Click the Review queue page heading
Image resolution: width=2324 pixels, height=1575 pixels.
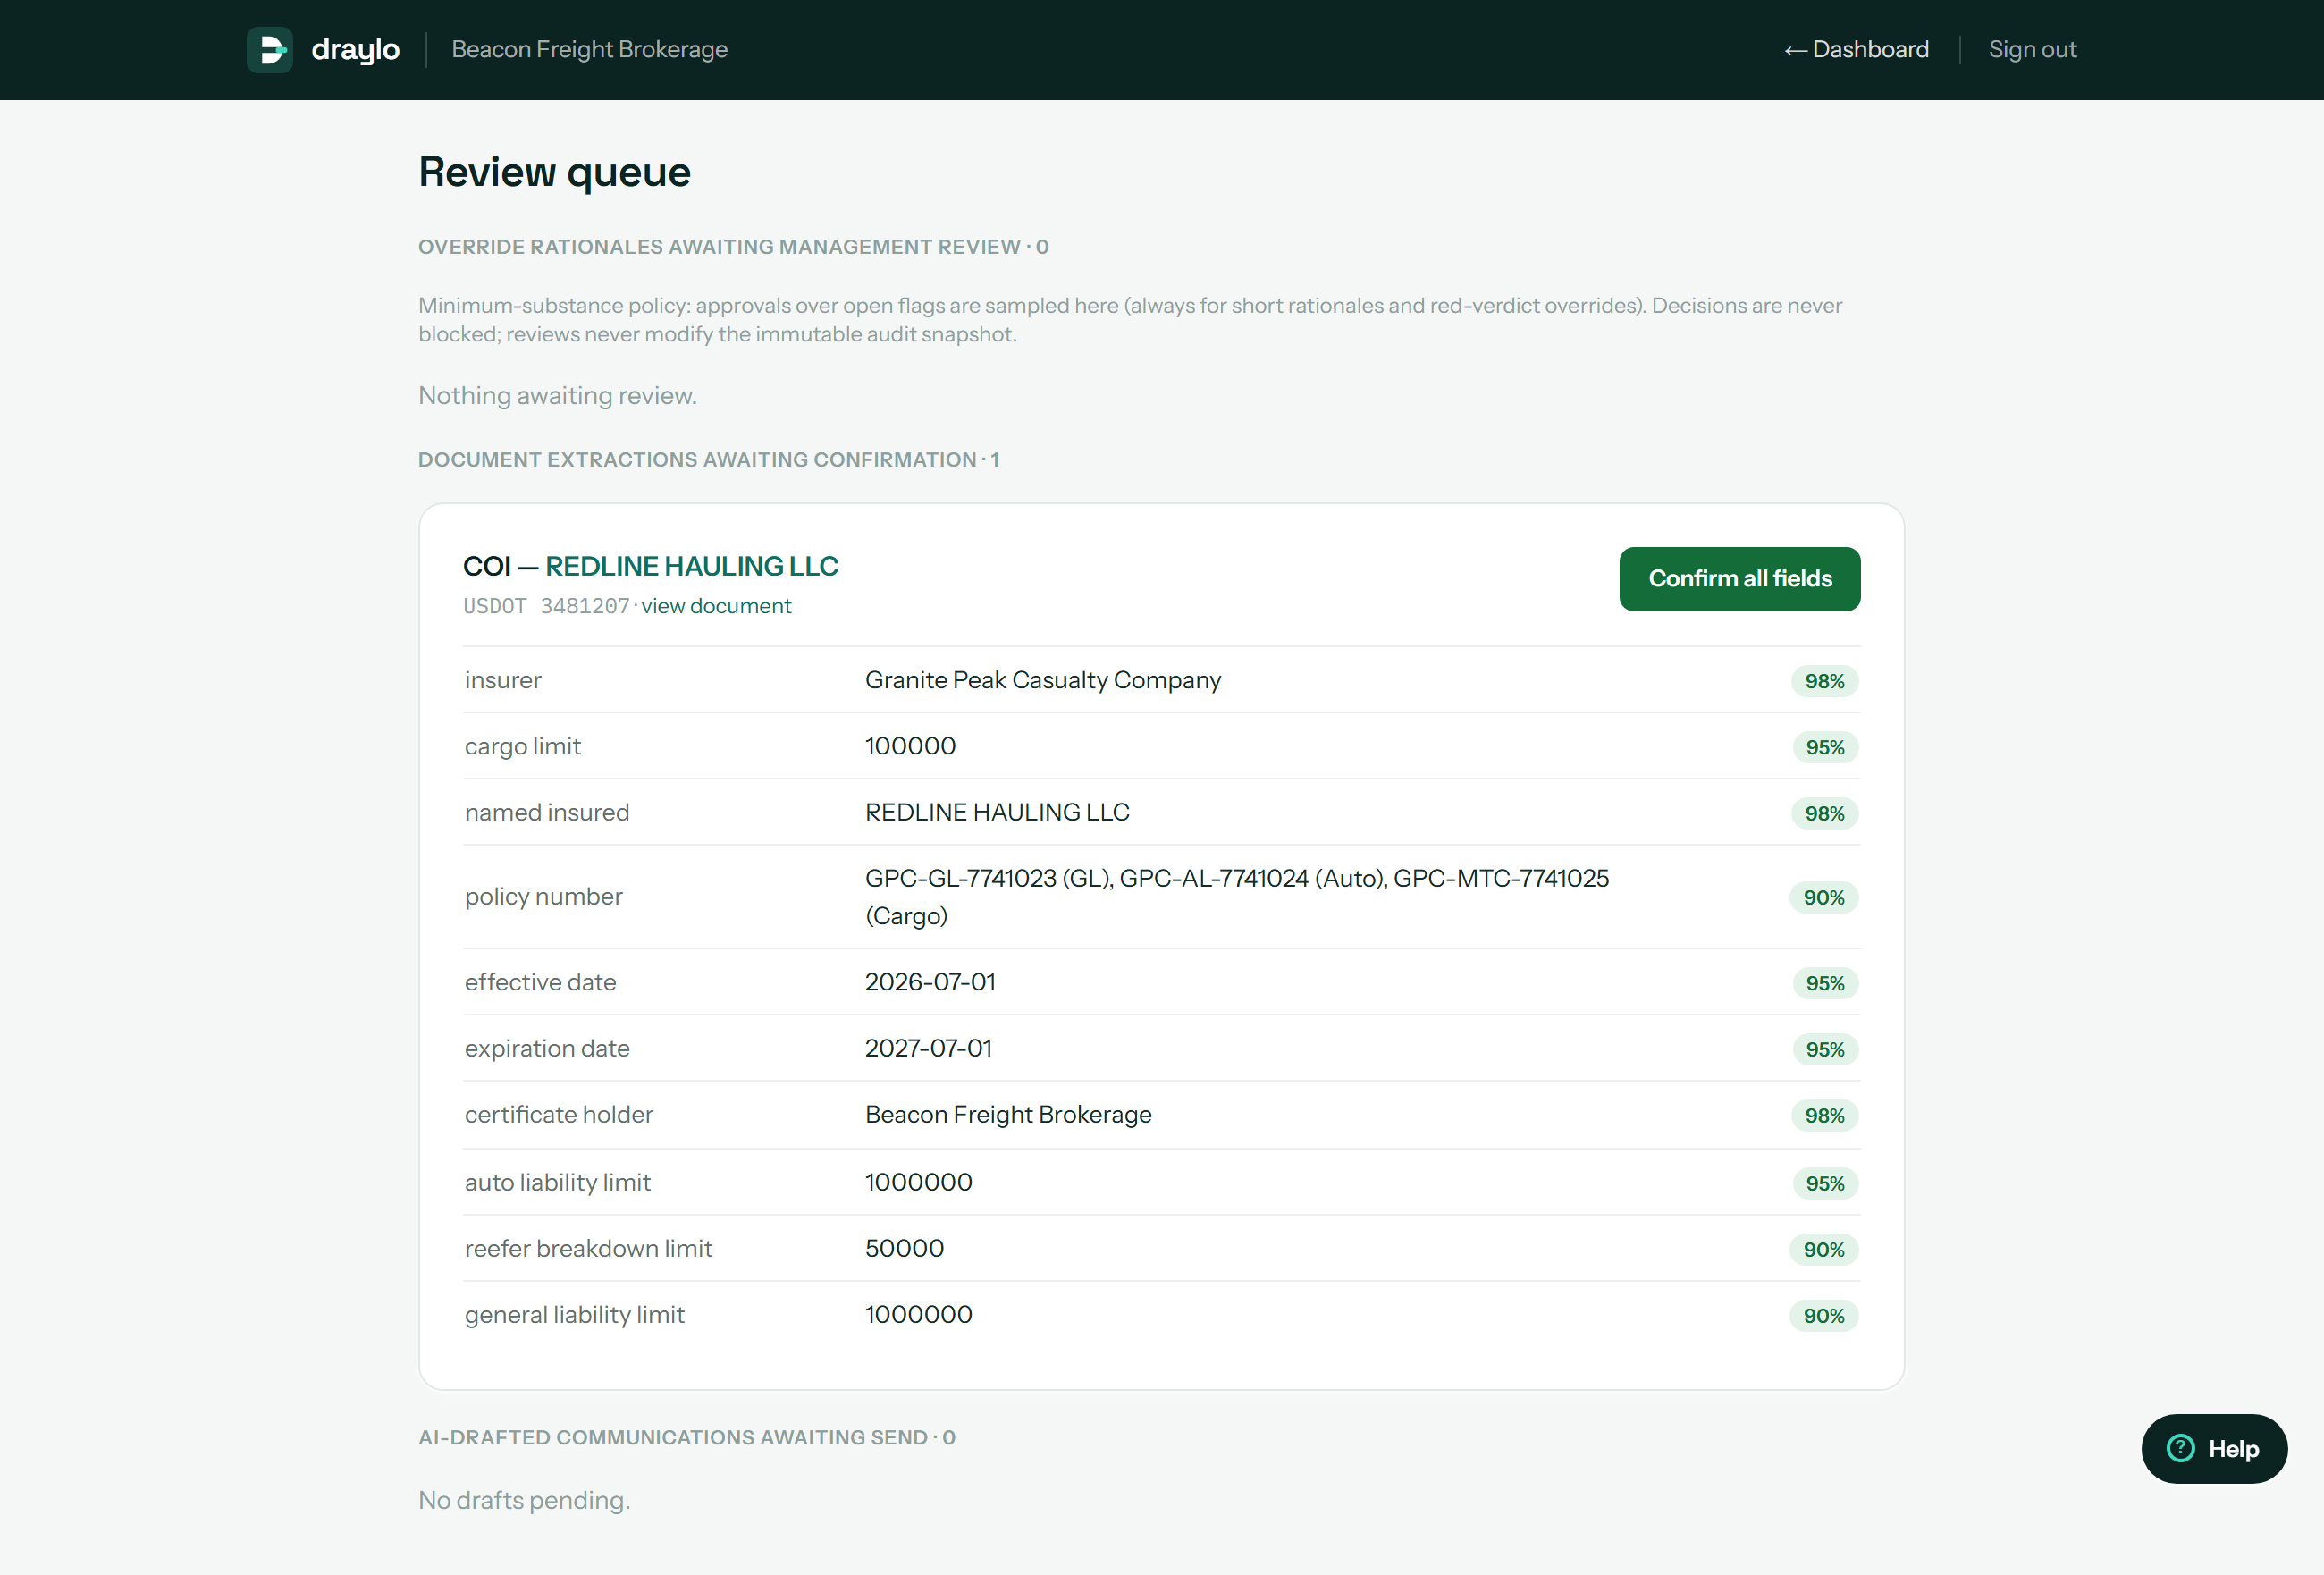(x=554, y=172)
